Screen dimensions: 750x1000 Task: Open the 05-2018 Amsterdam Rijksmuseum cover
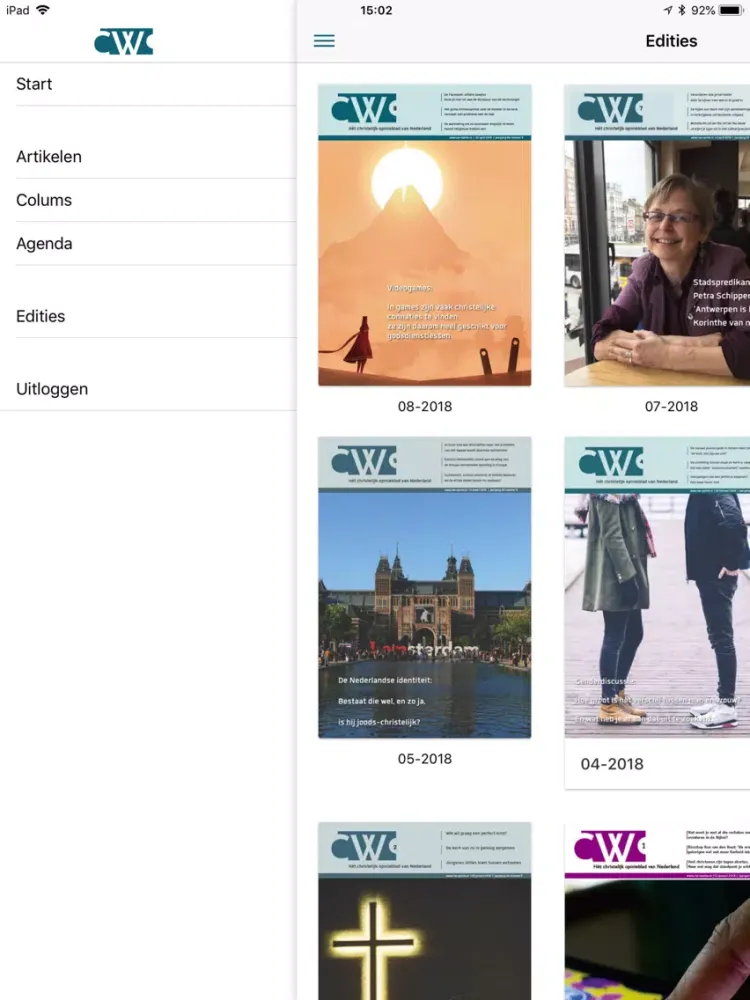(425, 587)
